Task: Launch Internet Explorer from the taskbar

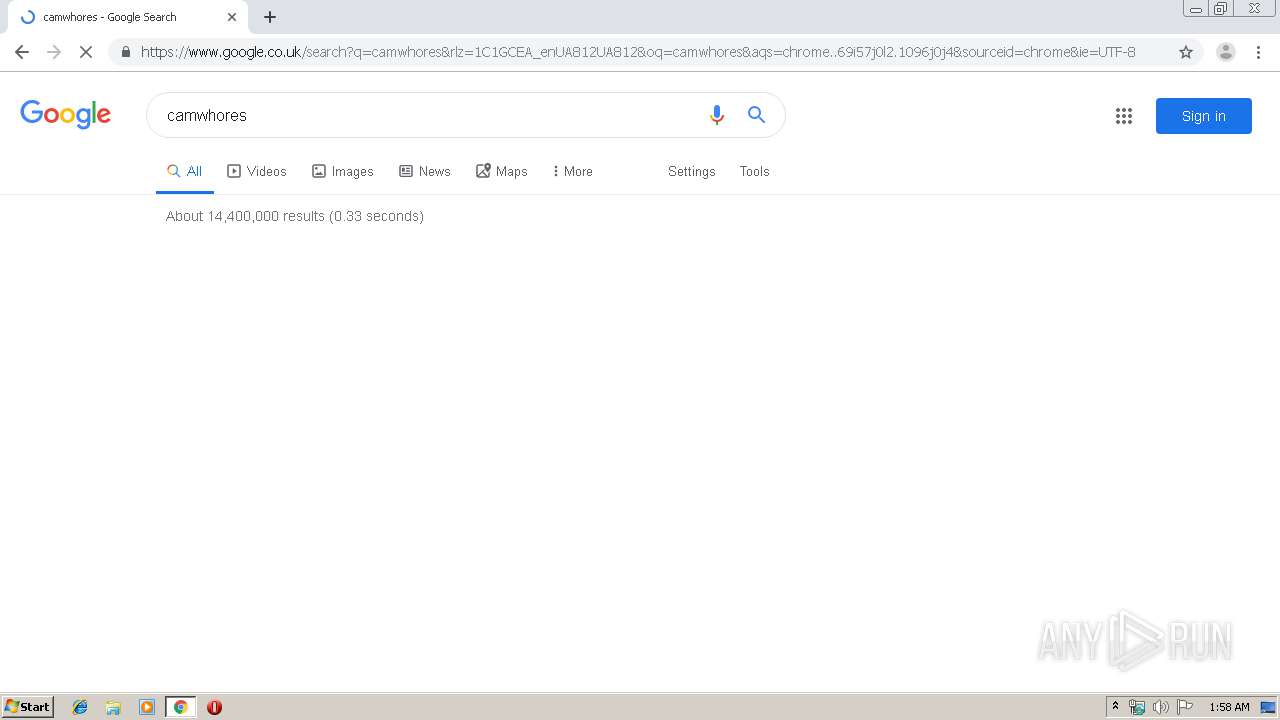Action: [x=80, y=707]
